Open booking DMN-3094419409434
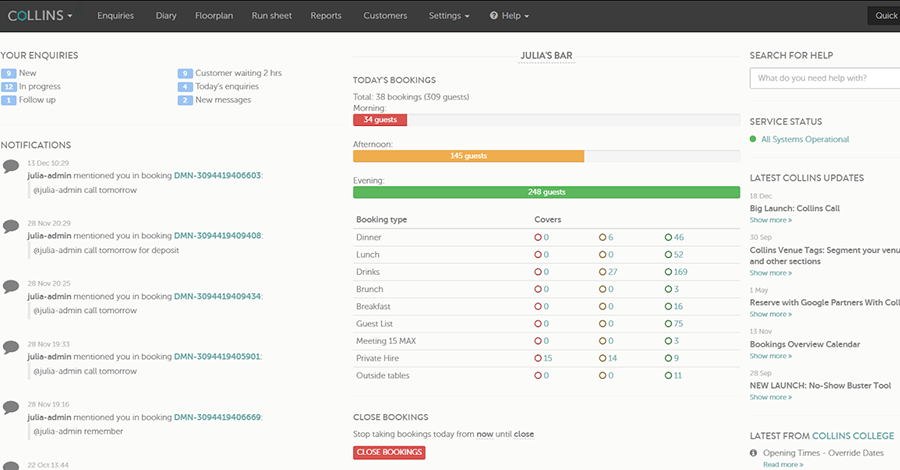The width and height of the screenshot is (900, 470). click(x=218, y=296)
